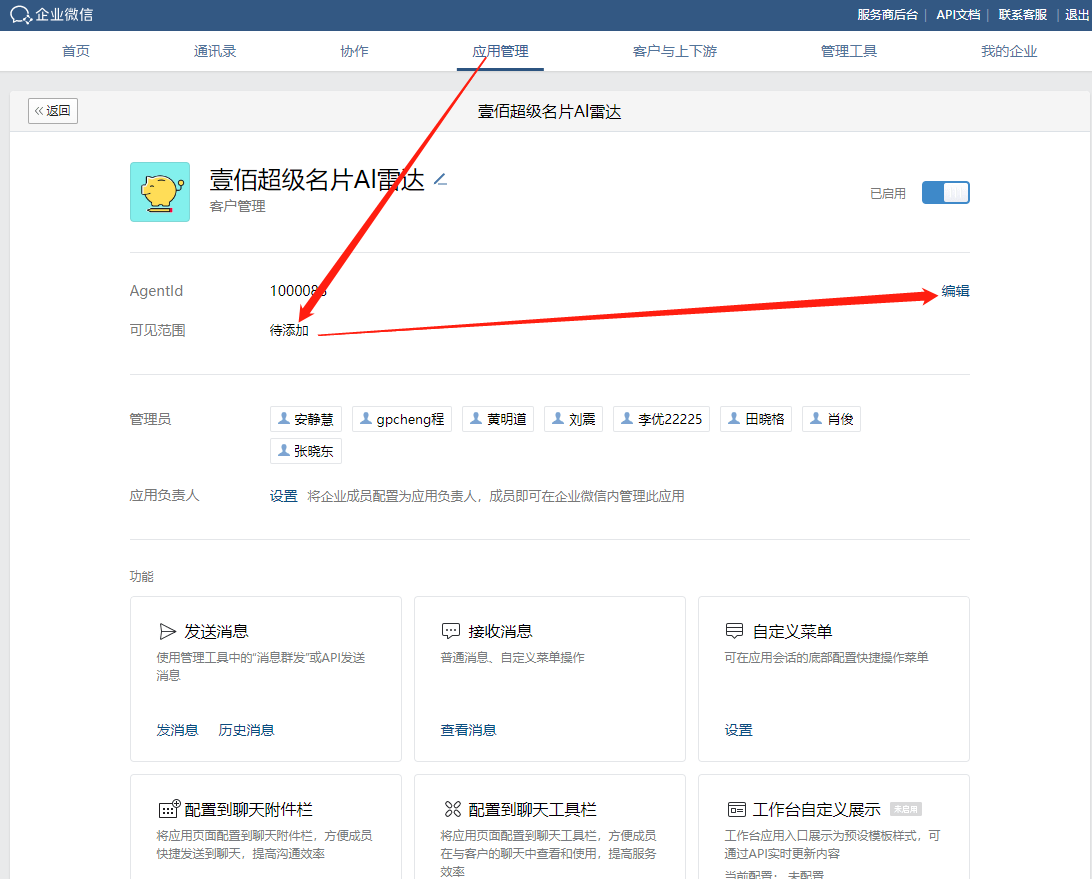Viewport: 1092px width, 879px height.
Task: Click the 配置到聊天附件栏 icon
Action: [x=169, y=809]
